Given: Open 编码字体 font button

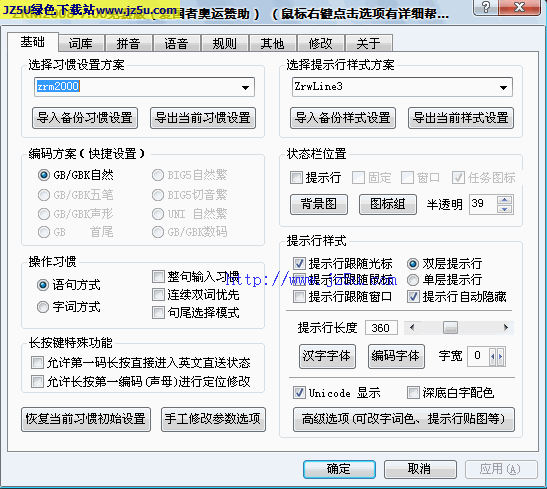Looking at the screenshot, I should [396, 356].
